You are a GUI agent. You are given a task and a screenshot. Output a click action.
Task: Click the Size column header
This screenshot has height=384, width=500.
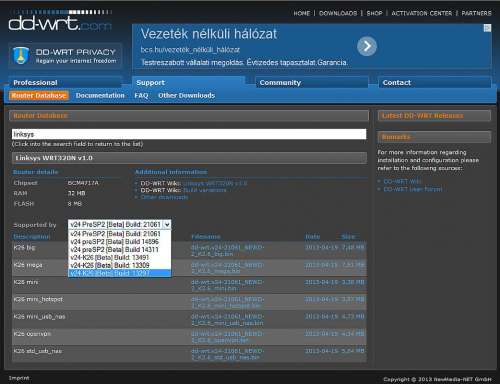click(349, 237)
